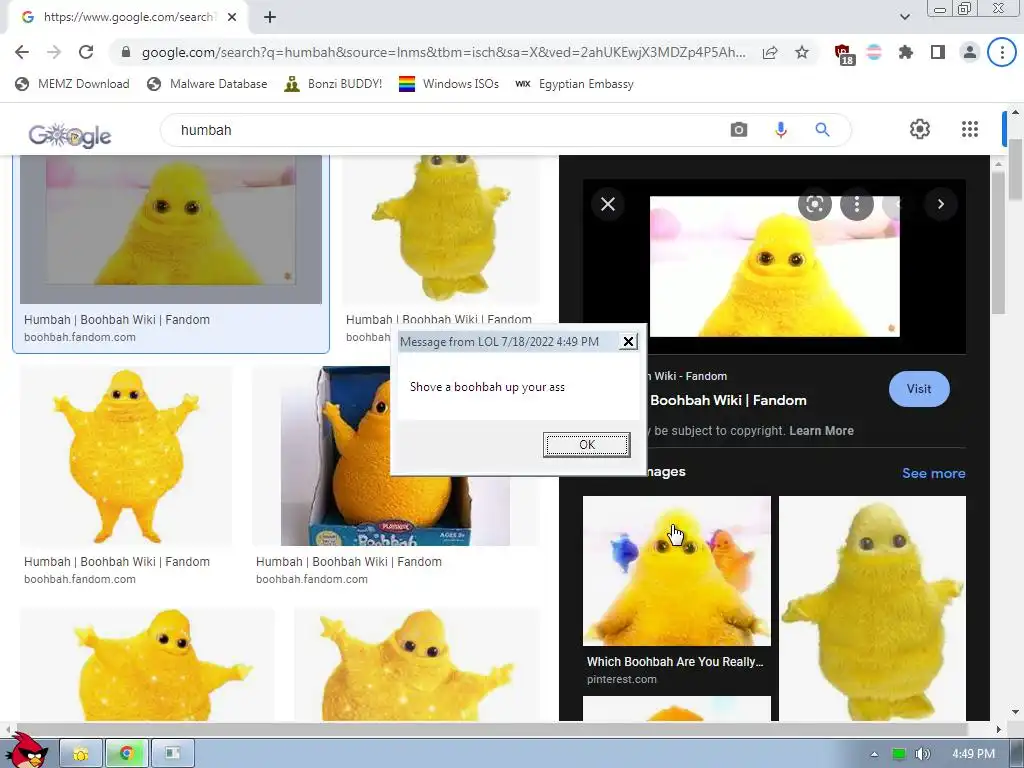Open the sparkly Humbah arms-out thumbnail

tap(126, 456)
